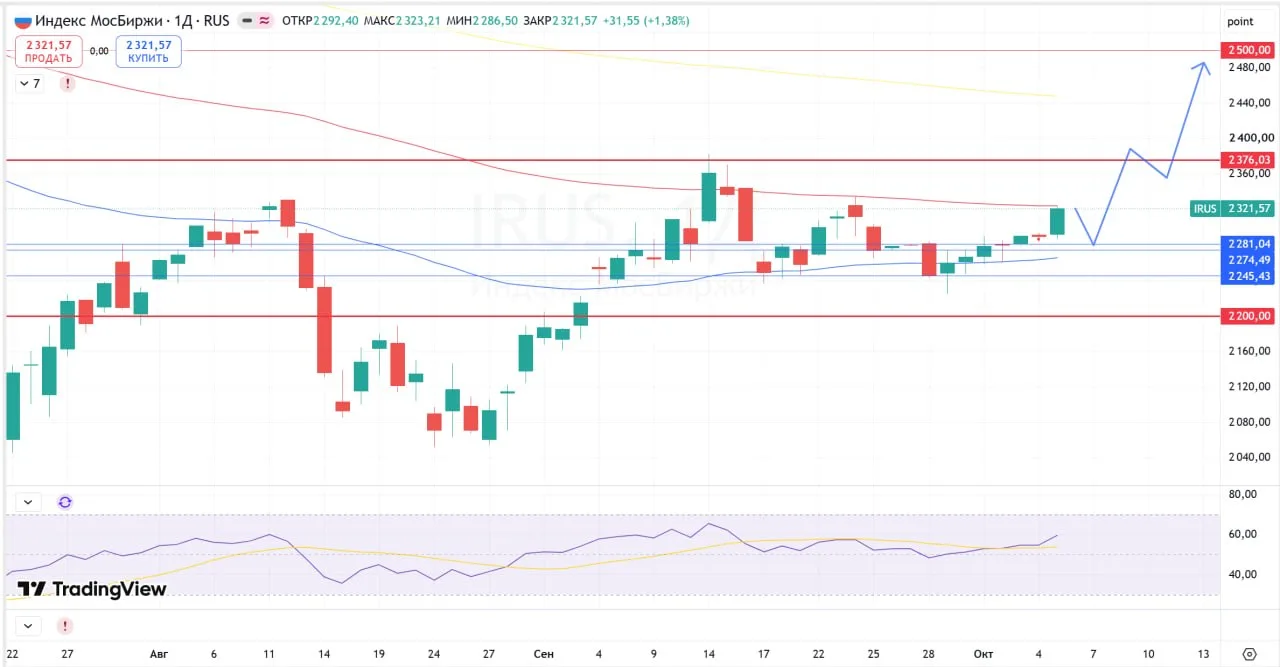This screenshot has height=667, width=1280.
Task: Select the blue 2245,43 price label
Action: pos(1247,276)
